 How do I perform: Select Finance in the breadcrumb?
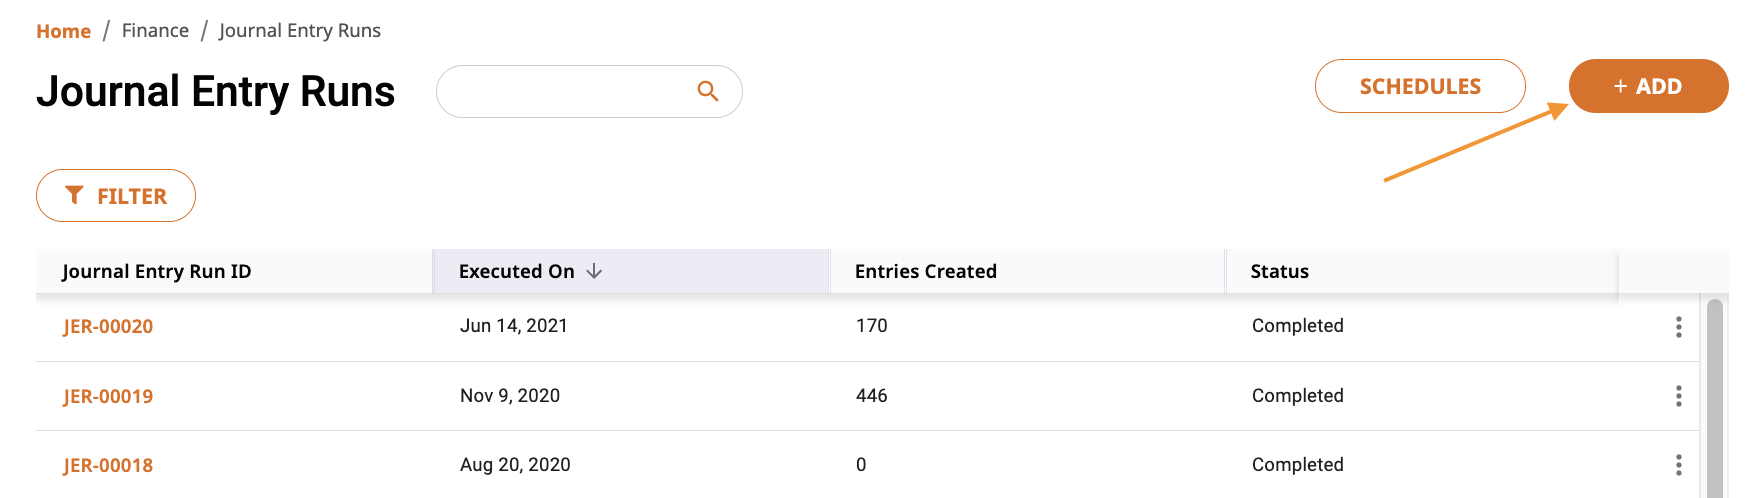(x=155, y=31)
